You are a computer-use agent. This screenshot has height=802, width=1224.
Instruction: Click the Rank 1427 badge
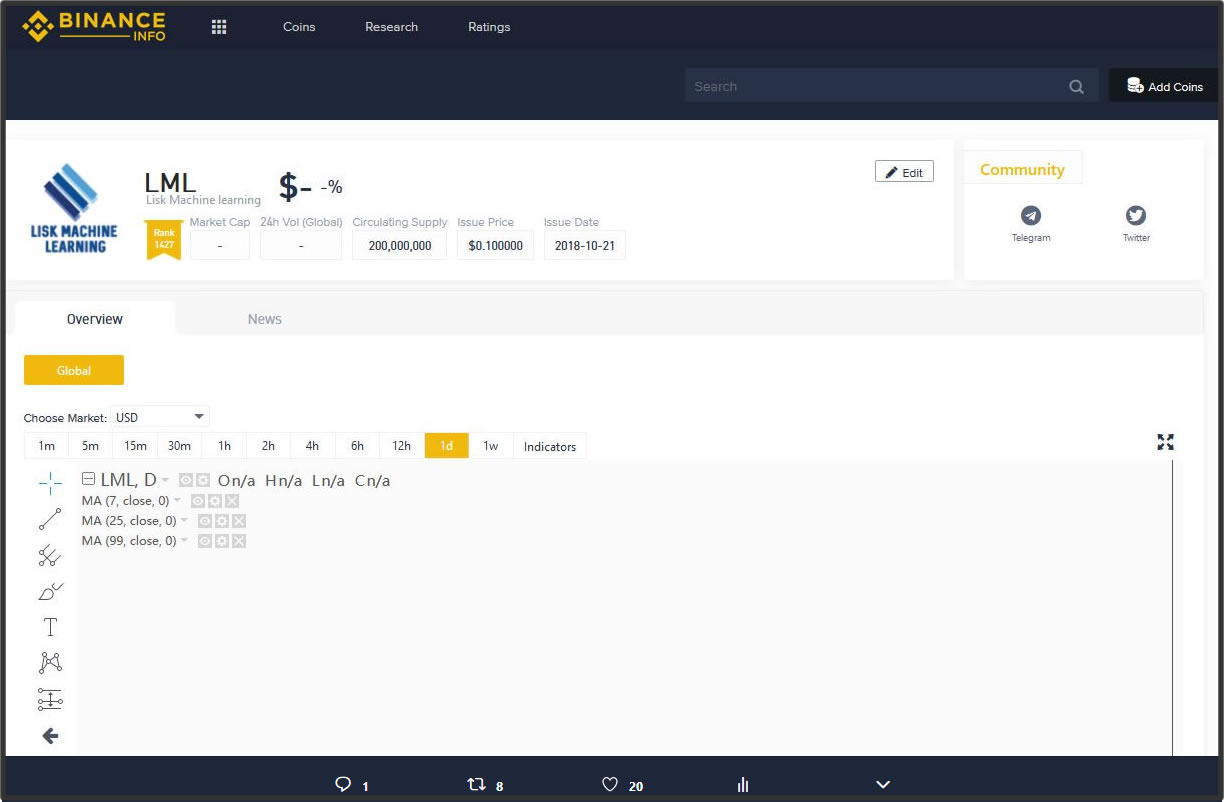click(164, 240)
